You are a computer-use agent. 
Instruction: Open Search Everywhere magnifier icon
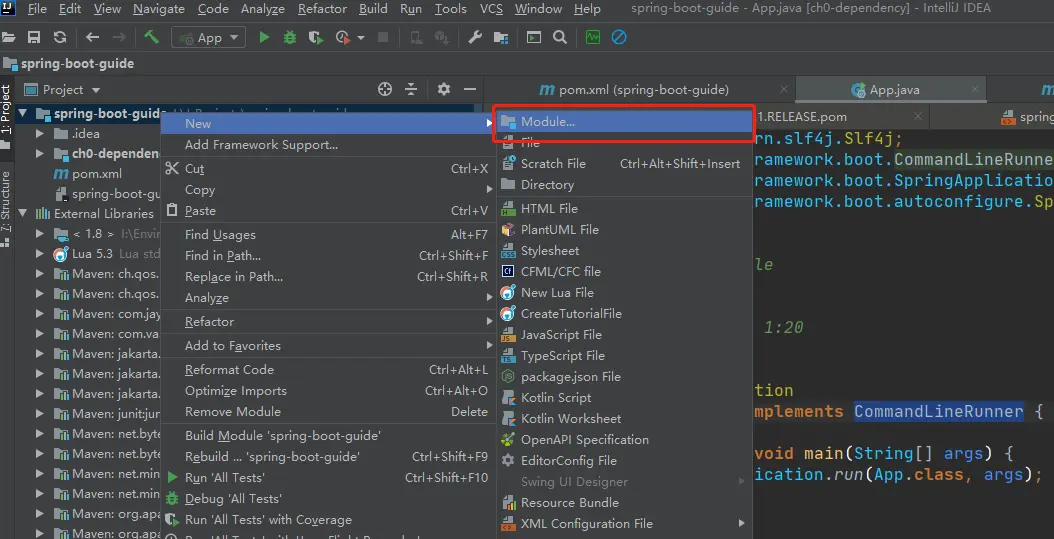[x=559, y=38]
